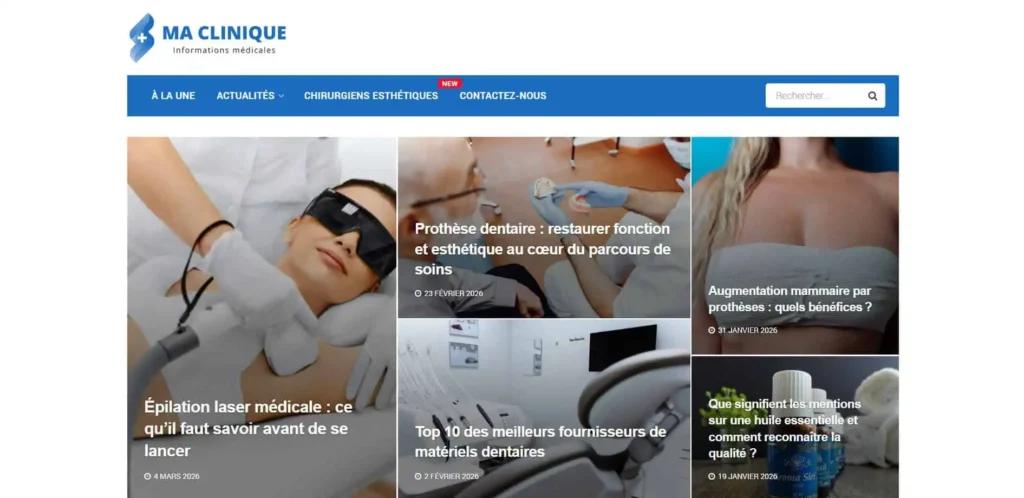This screenshot has height=498, width=1024.
Task: Open Top 10 fournisseurs de matériels dentaires
Action: [541, 442]
